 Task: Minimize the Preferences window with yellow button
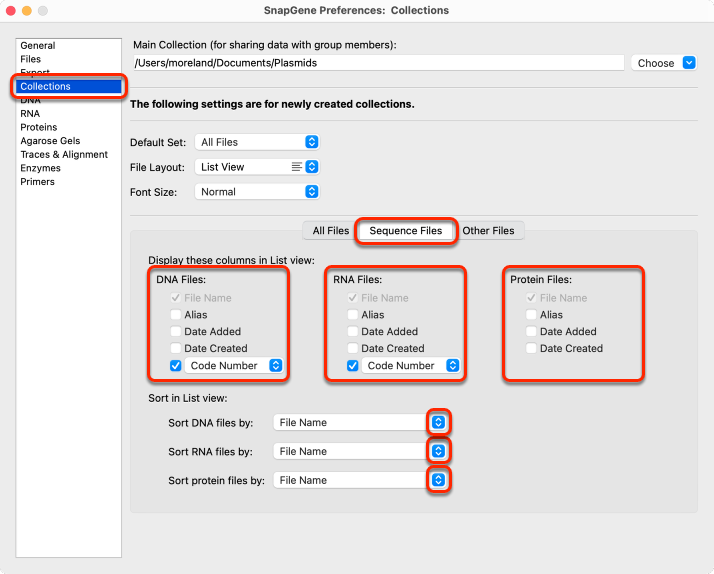pos(27,10)
